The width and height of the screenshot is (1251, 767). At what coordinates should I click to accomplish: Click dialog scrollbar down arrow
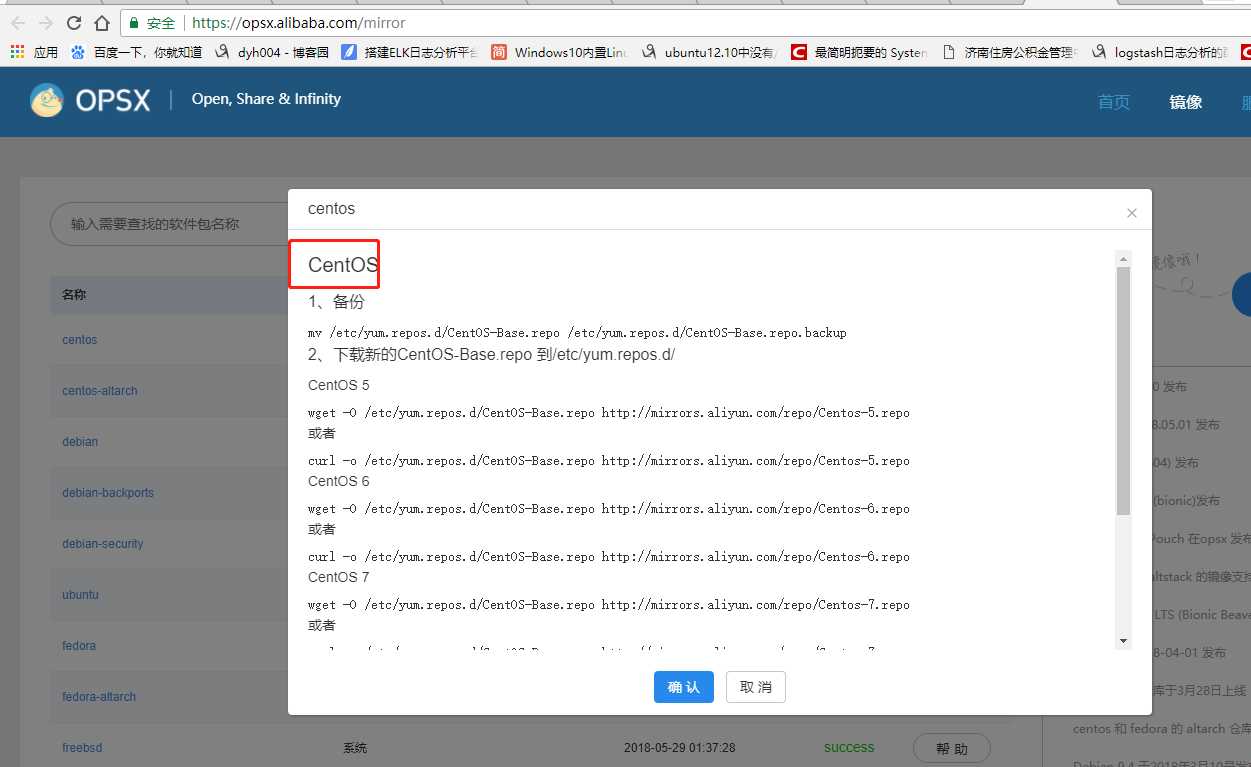point(1124,640)
